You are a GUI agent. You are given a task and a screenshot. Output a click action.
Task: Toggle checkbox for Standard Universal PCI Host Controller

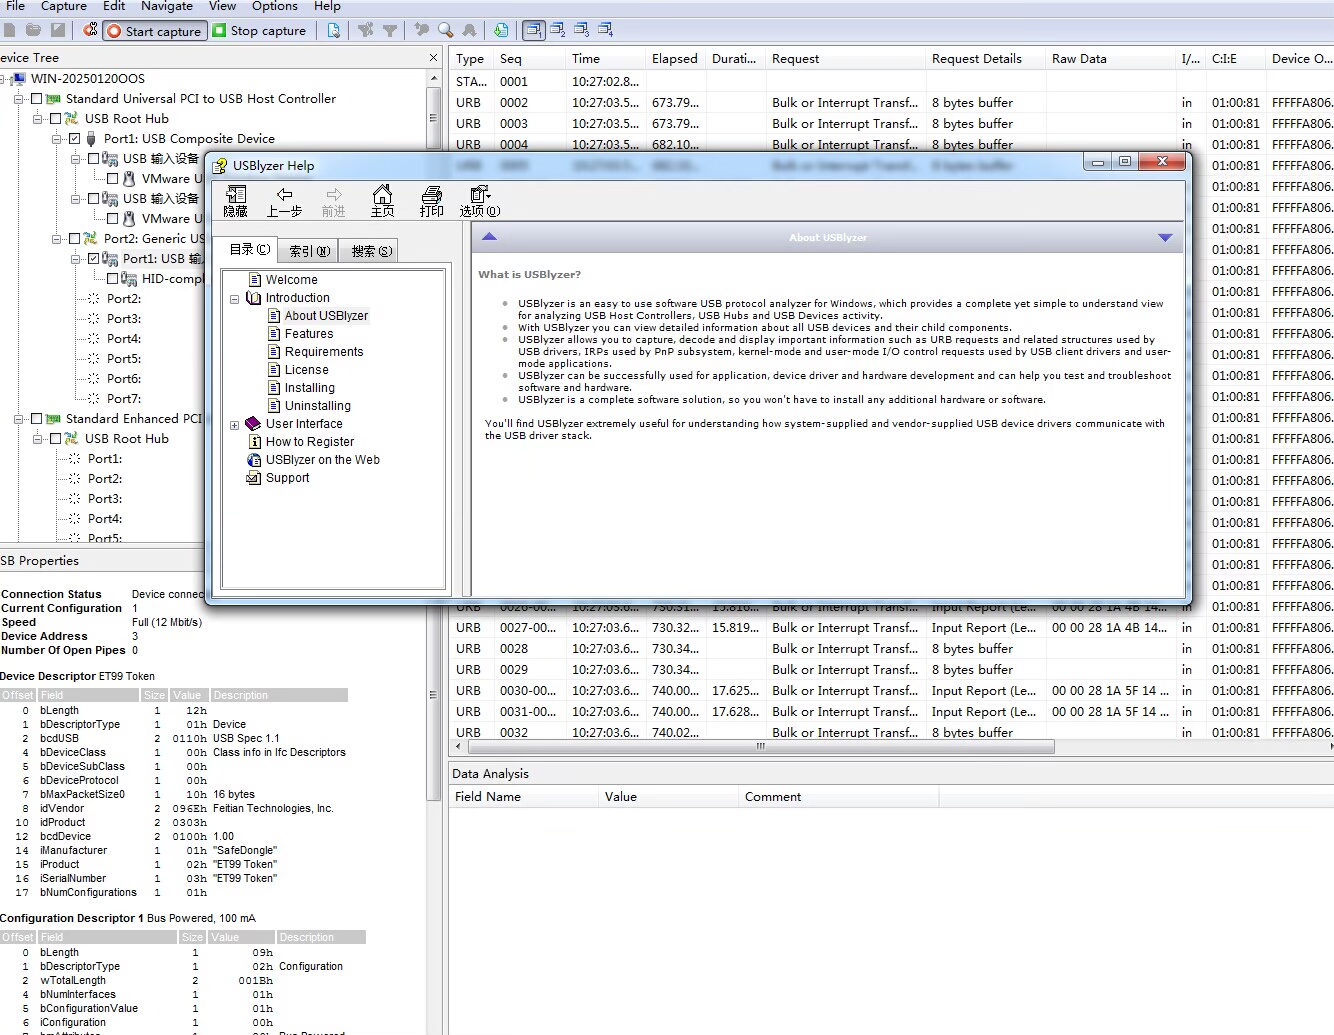point(36,99)
